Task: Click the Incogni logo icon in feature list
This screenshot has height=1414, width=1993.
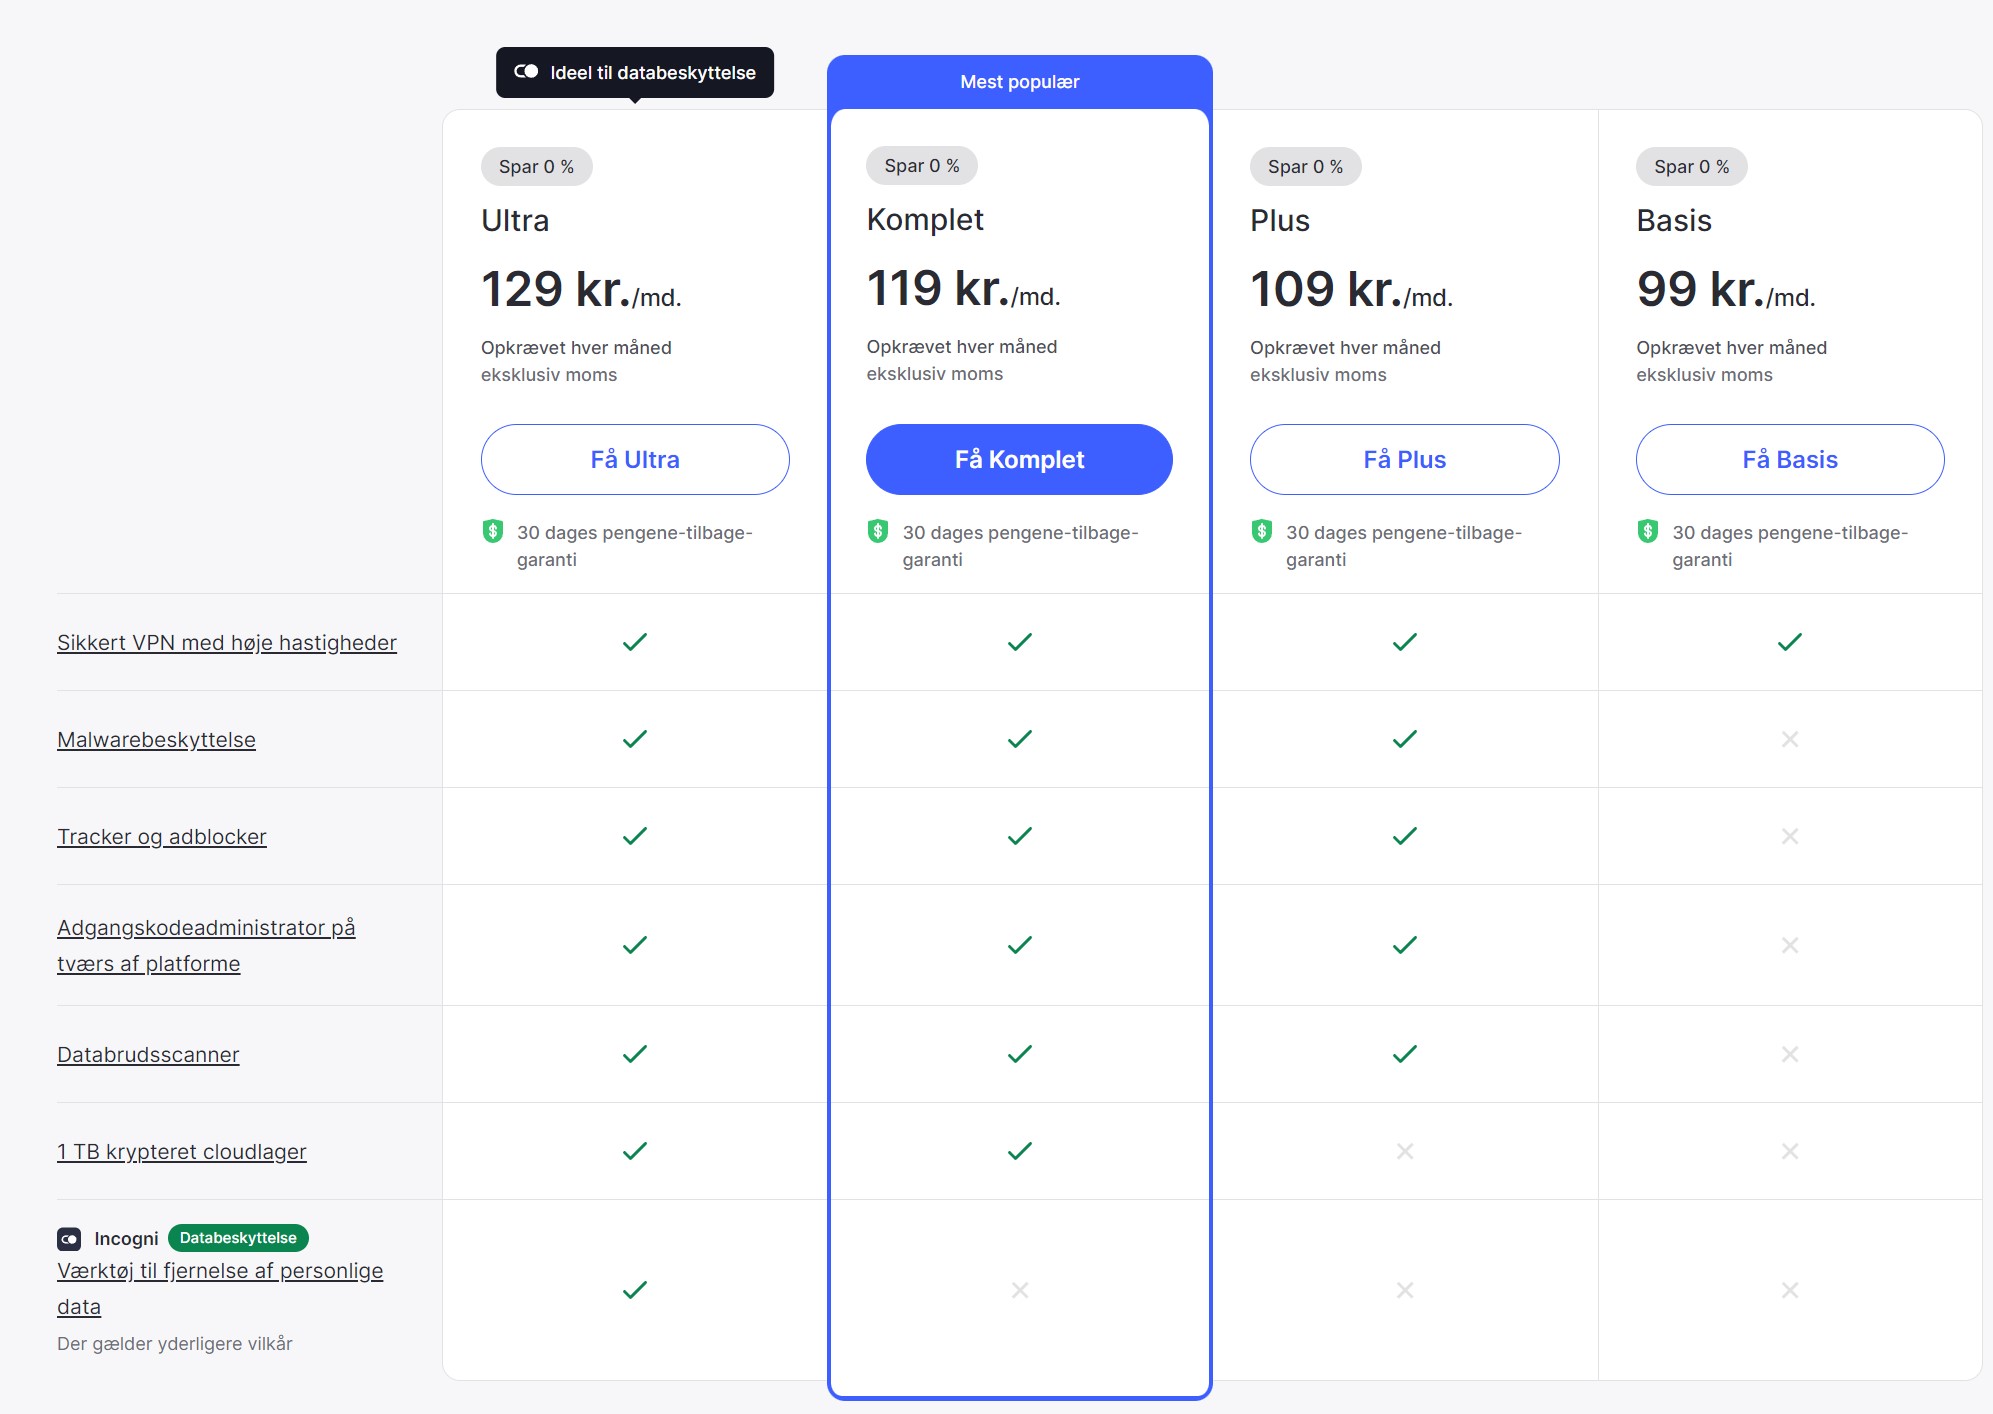Action: coord(69,1239)
